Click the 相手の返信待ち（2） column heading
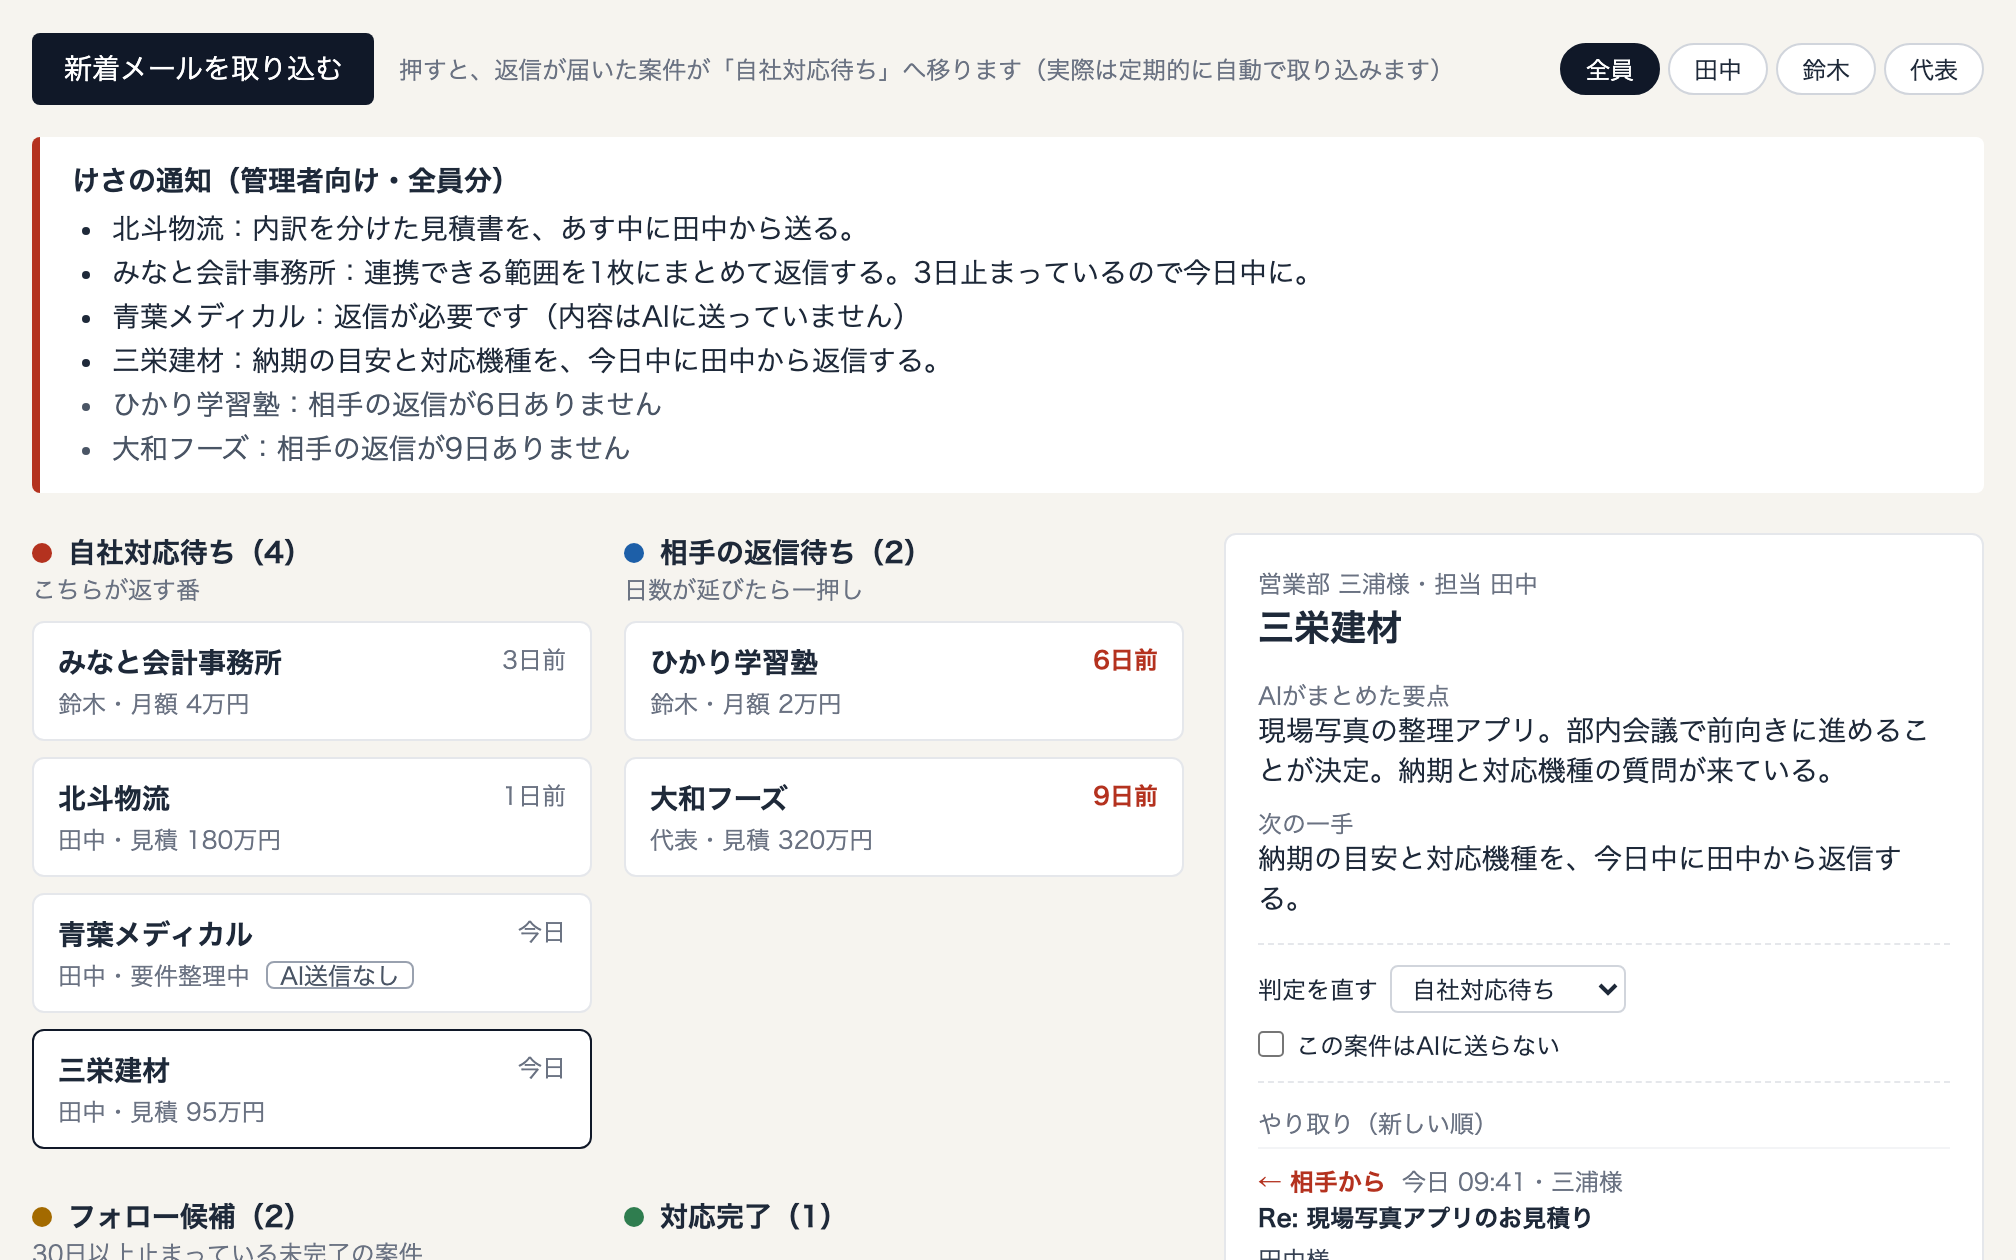 (788, 552)
